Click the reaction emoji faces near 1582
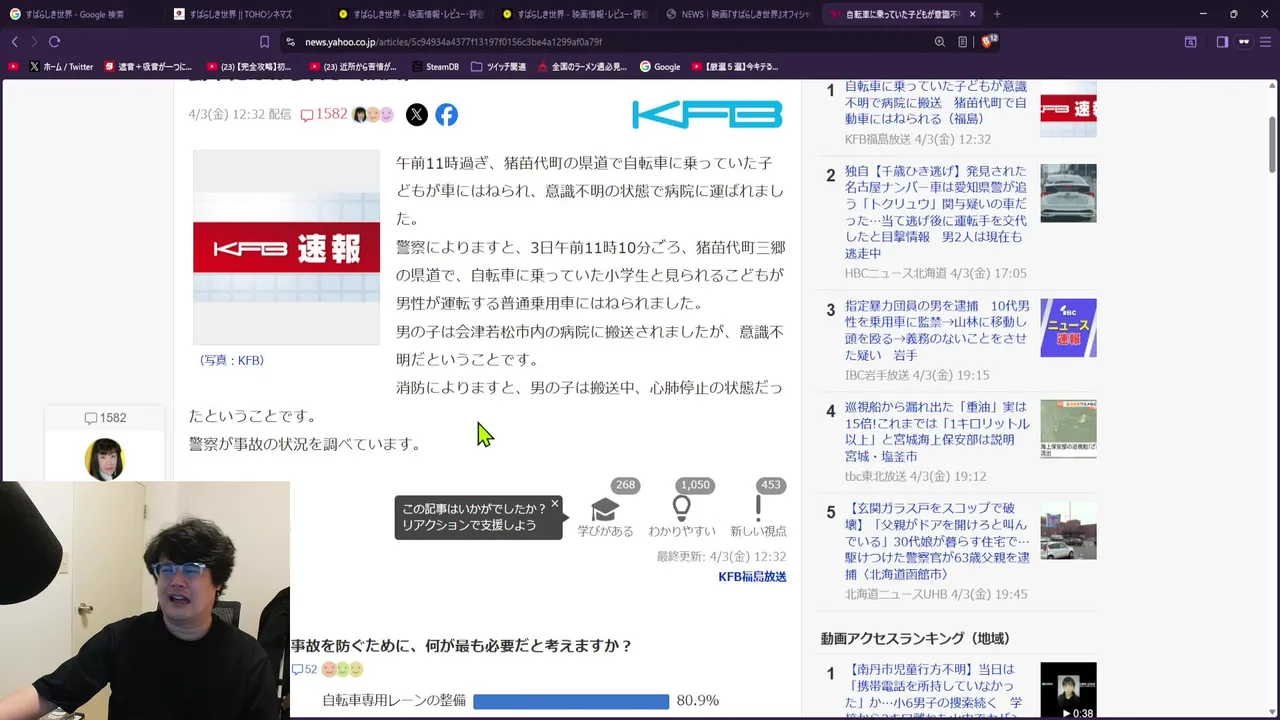This screenshot has height=720, width=1280. coord(373,115)
